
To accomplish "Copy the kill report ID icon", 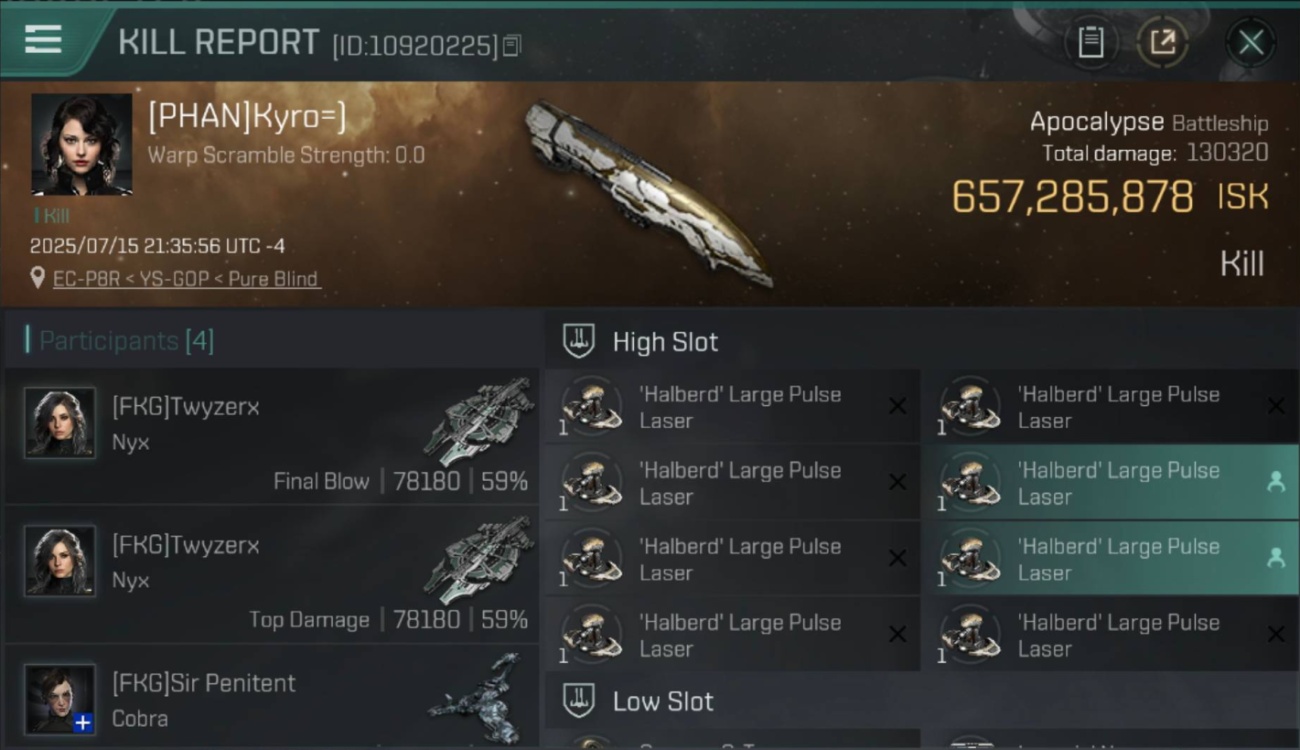I will (511, 45).
